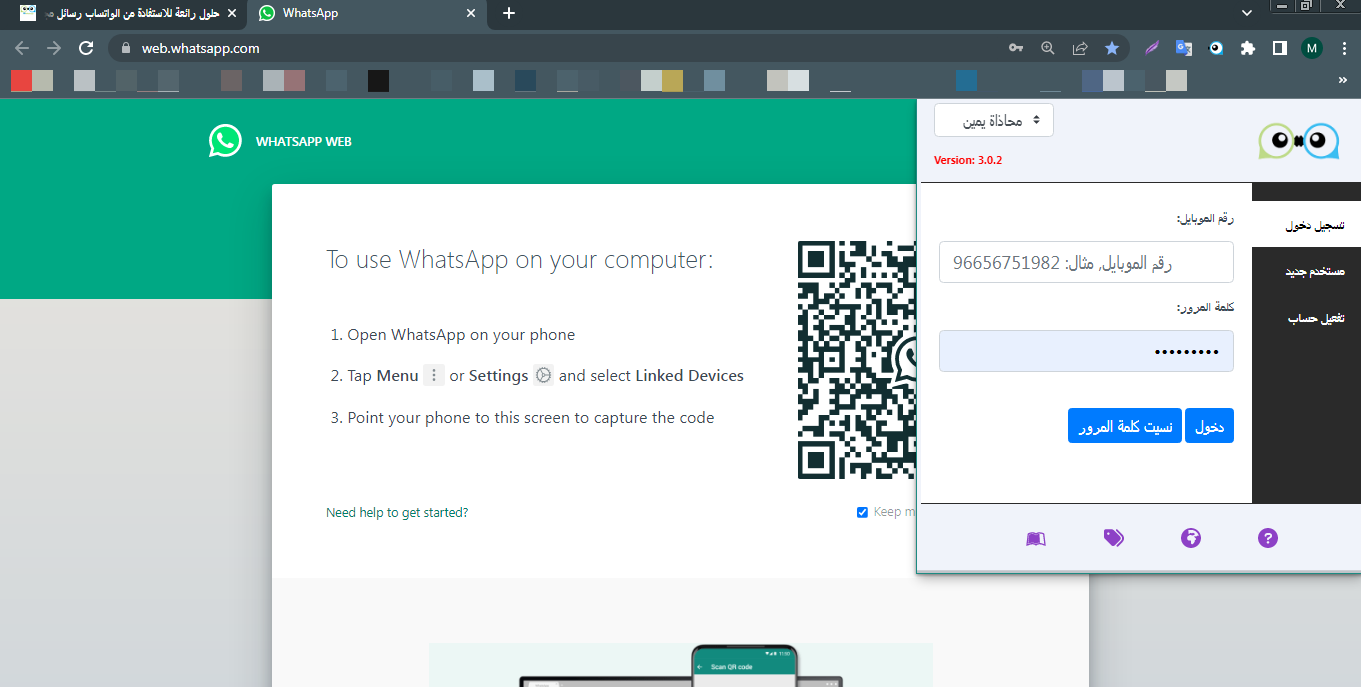Viewport: 1361px width, 687px height.
Task: Click the browser forward arrow
Action: click(x=54, y=48)
